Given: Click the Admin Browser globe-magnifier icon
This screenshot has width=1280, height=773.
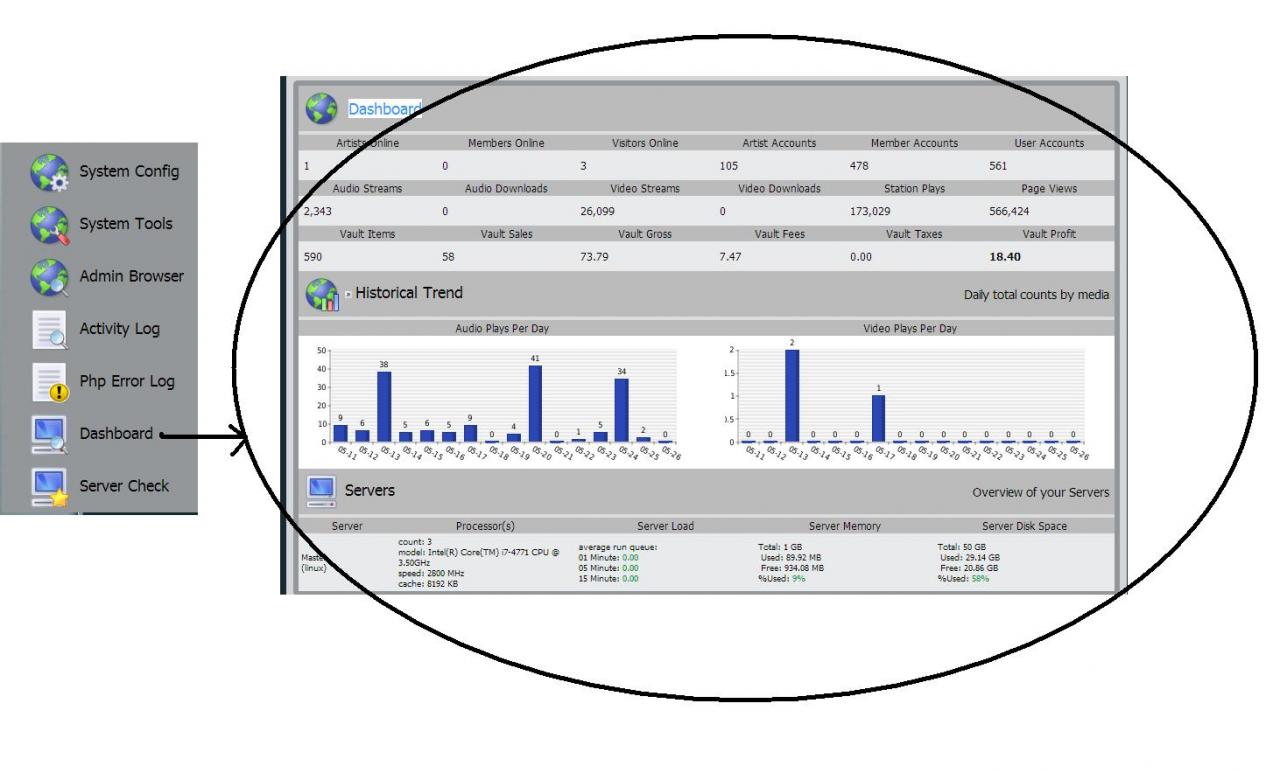Looking at the screenshot, I should (x=49, y=277).
